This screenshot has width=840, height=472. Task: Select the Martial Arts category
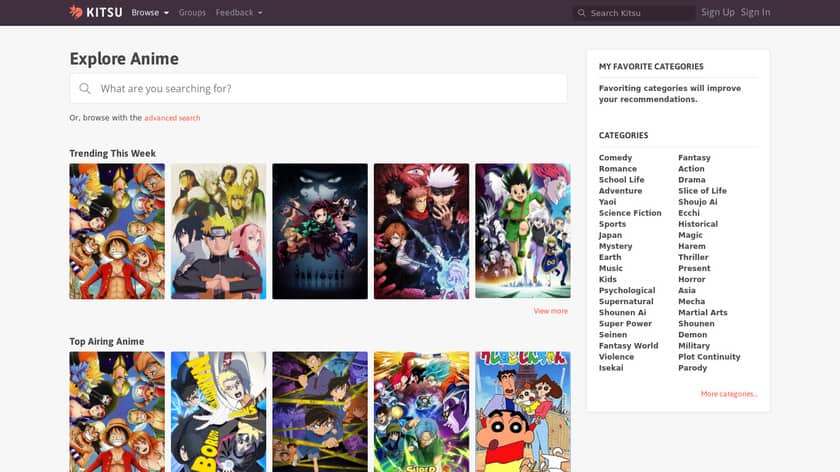[x=703, y=313]
